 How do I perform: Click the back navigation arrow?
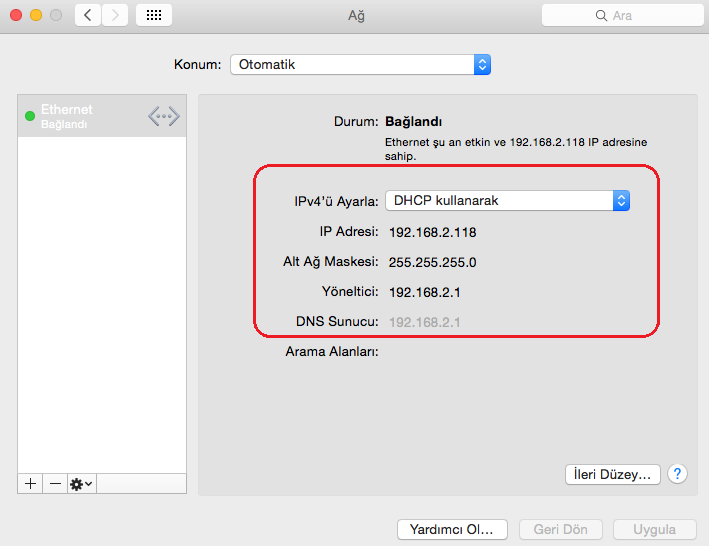(x=88, y=15)
